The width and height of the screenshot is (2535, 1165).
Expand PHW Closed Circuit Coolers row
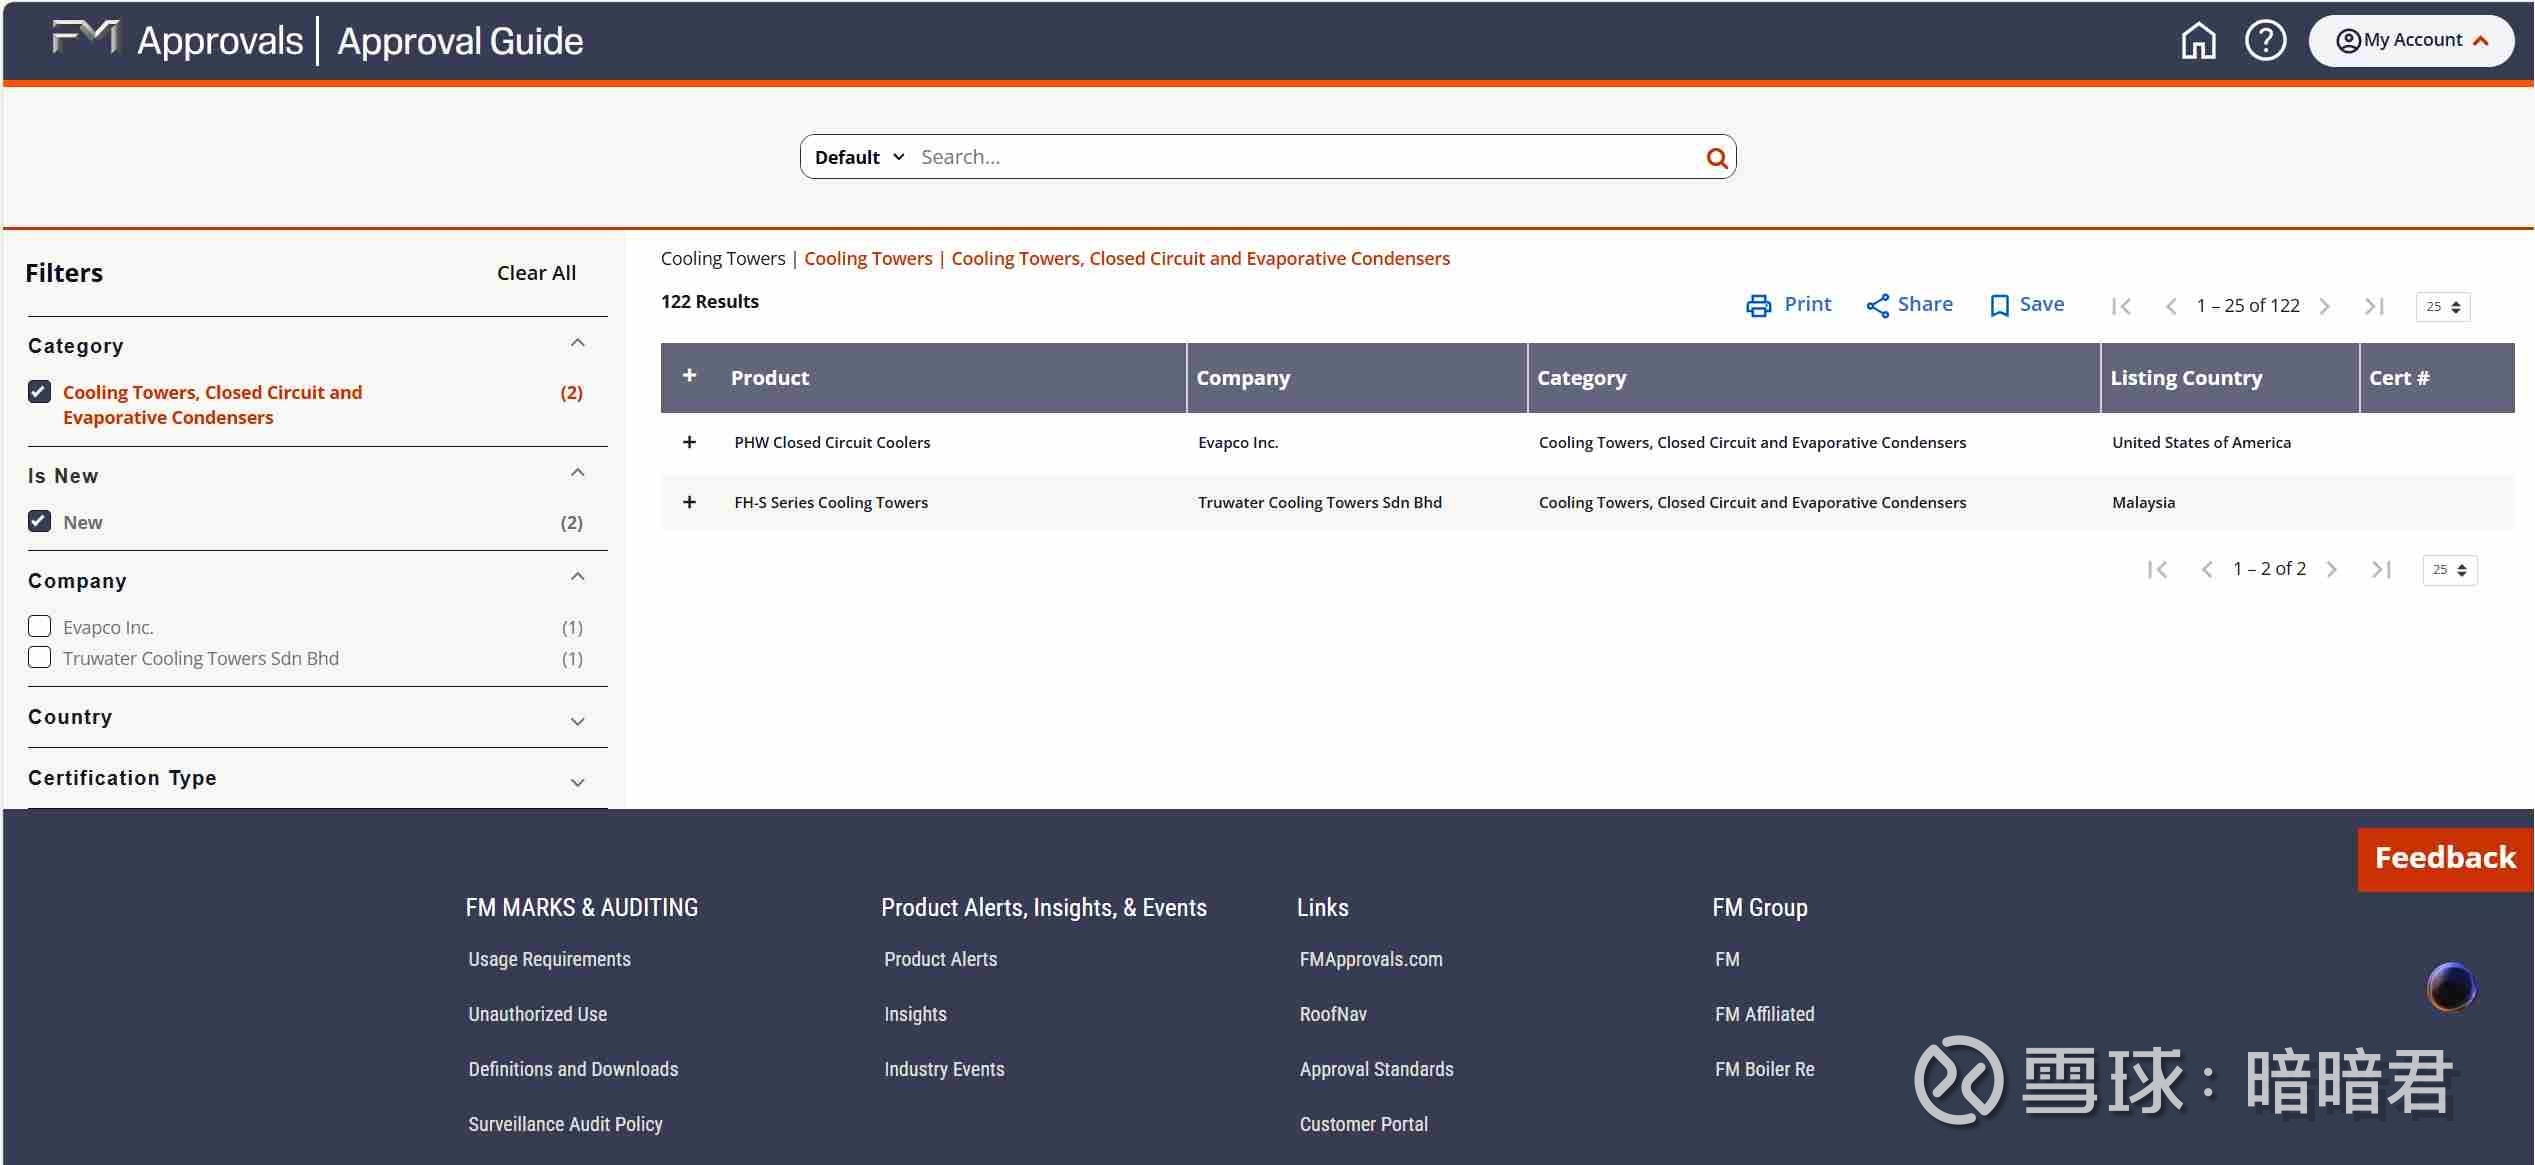689,442
